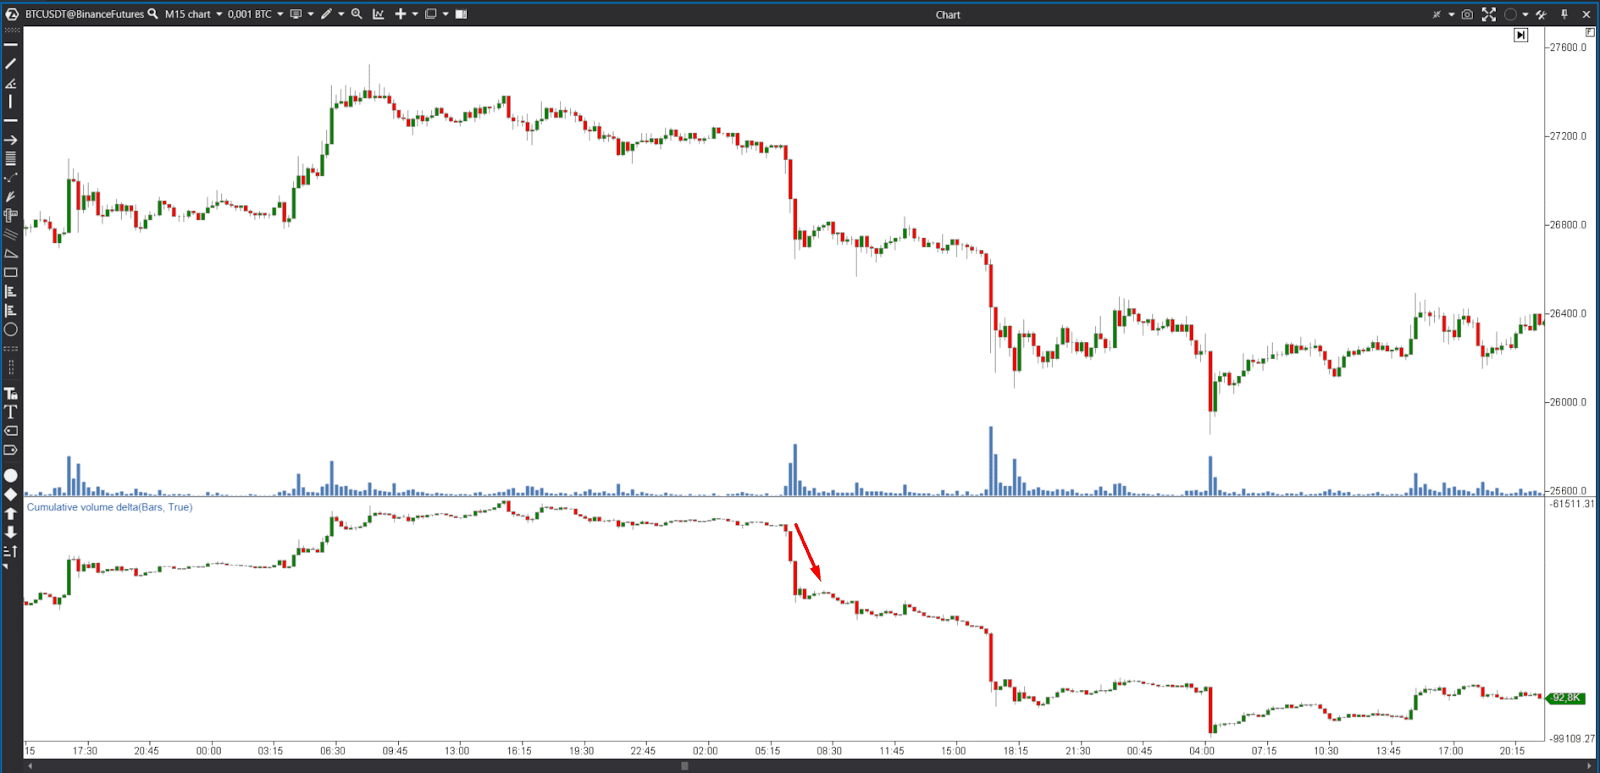
Task: Click the monitor display icon in top toolbar
Action: 296,14
